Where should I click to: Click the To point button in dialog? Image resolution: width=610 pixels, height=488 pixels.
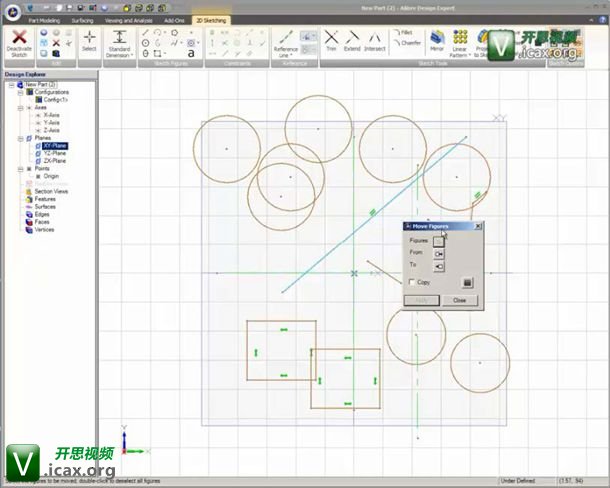pyautogui.click(x=439, y=267)
